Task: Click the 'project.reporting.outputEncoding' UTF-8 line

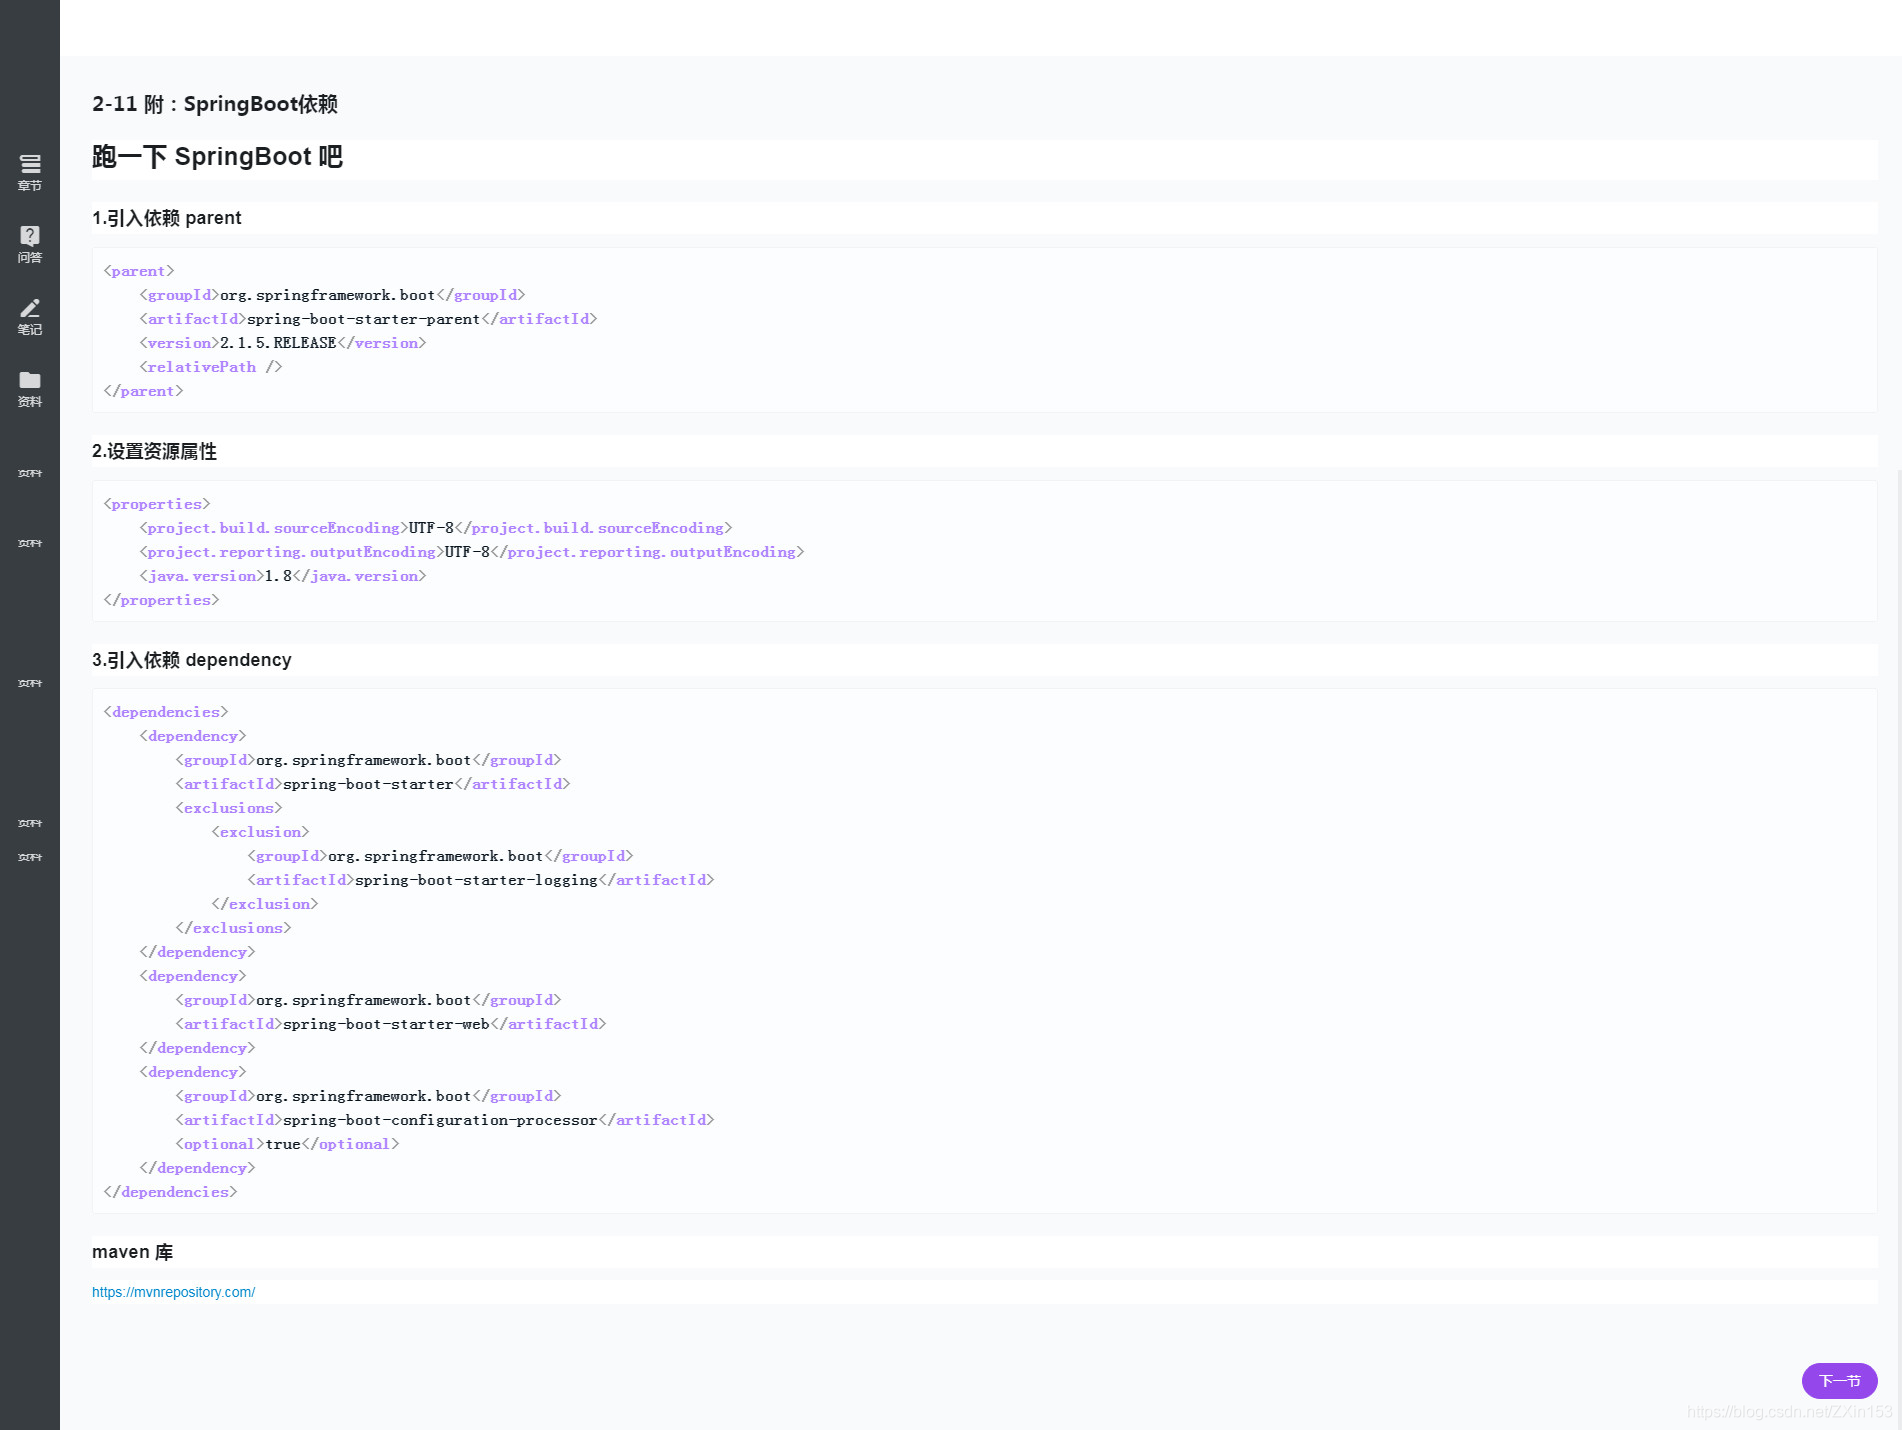Action: 472,552
